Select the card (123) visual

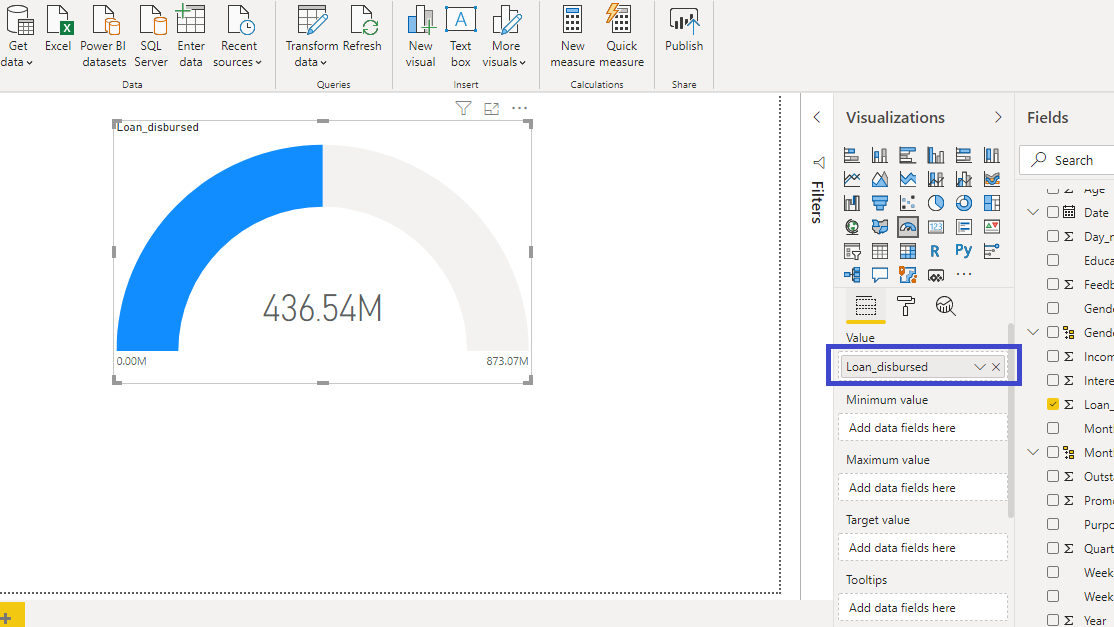pyautogui.click(x=936, y=227)
